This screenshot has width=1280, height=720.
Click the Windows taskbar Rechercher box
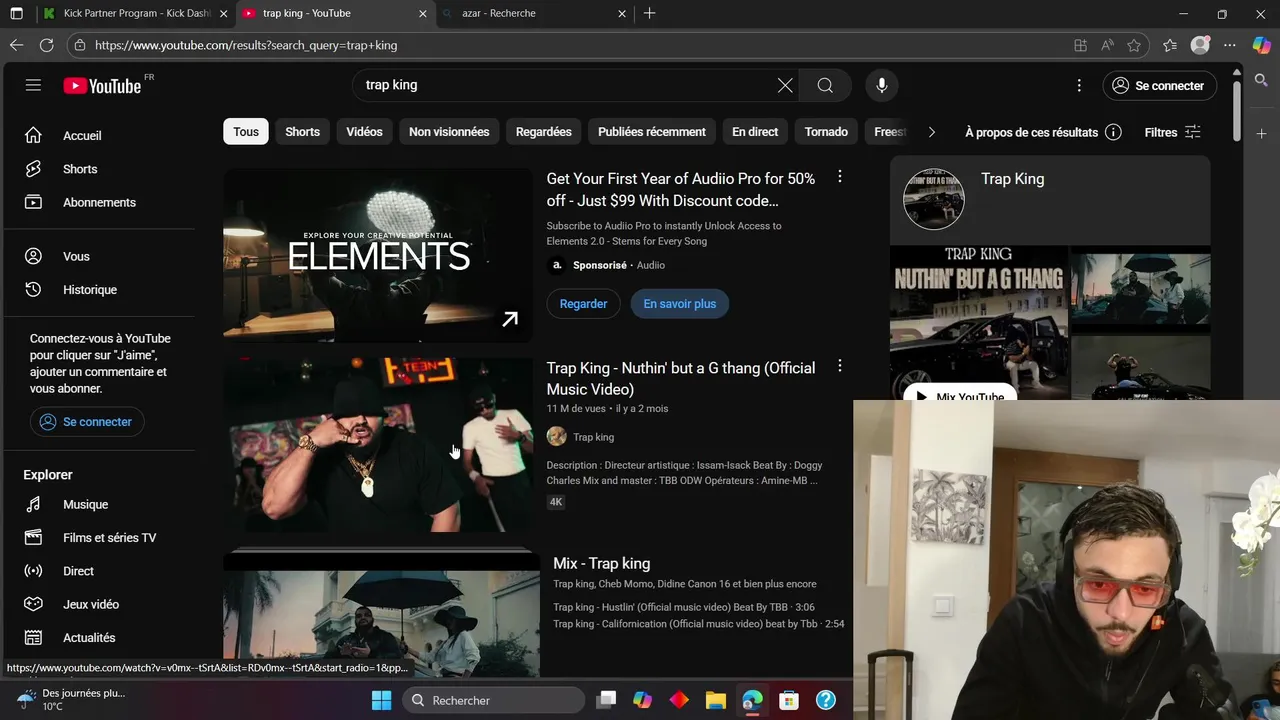point(493,700)
